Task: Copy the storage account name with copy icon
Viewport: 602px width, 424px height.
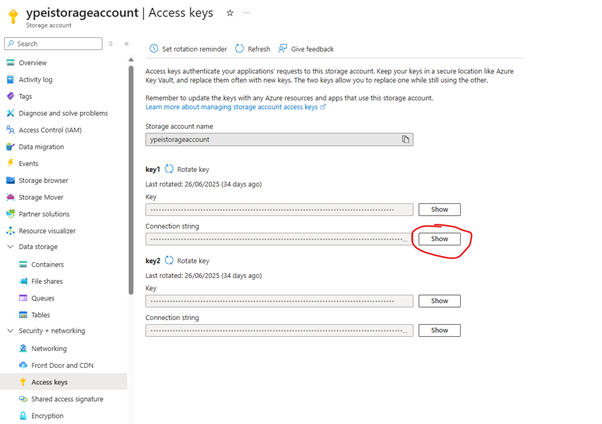Action: [405, 139]
